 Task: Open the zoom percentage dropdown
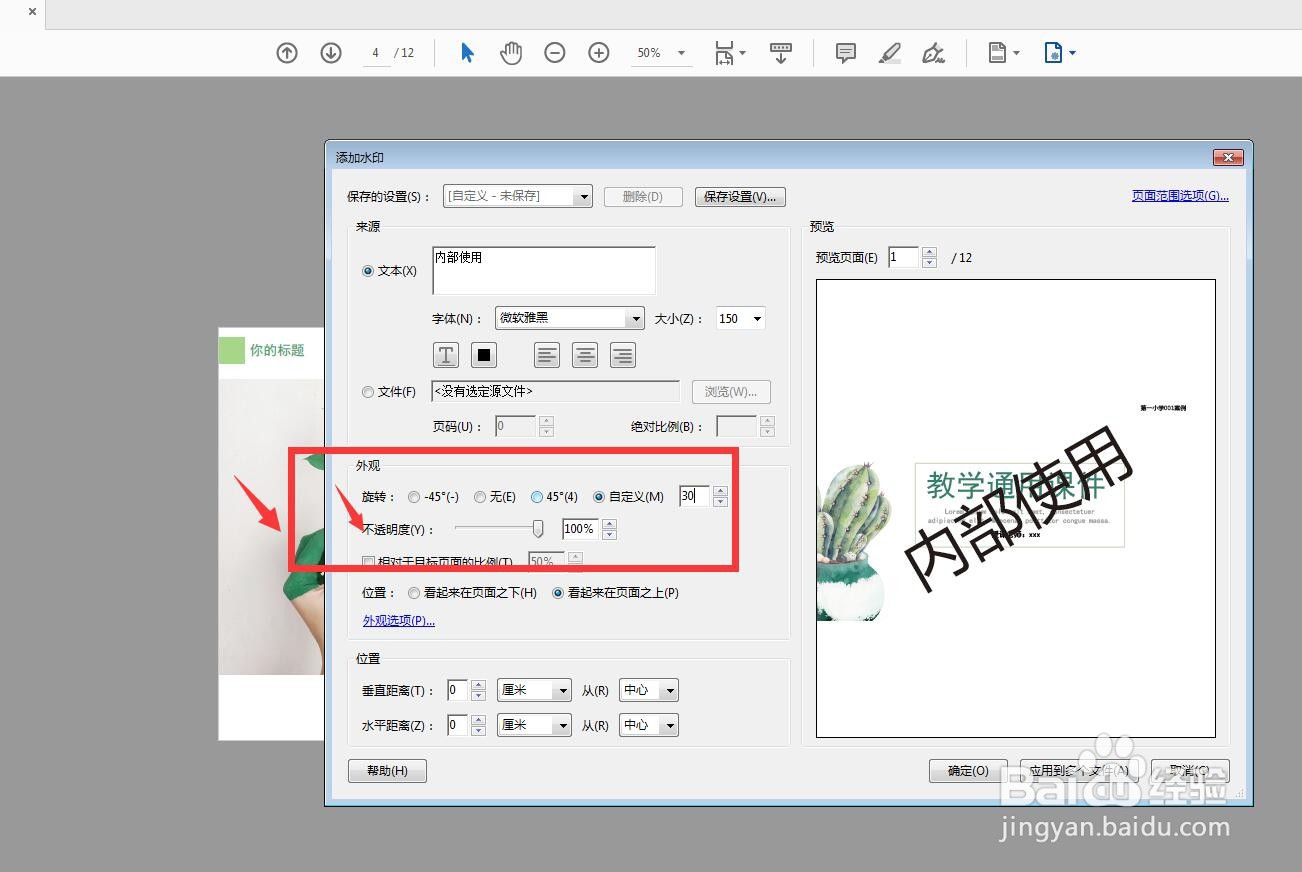tap(662, 53)
